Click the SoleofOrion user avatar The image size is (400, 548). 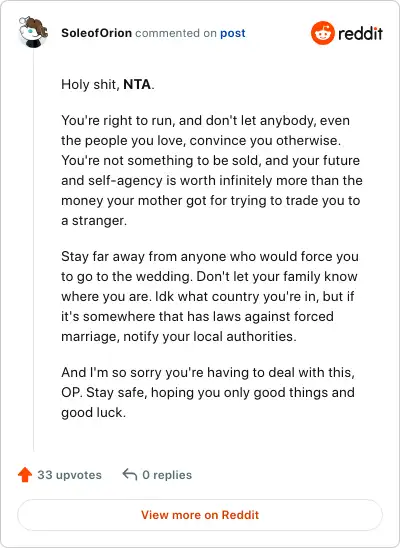(x=33, y=32)
